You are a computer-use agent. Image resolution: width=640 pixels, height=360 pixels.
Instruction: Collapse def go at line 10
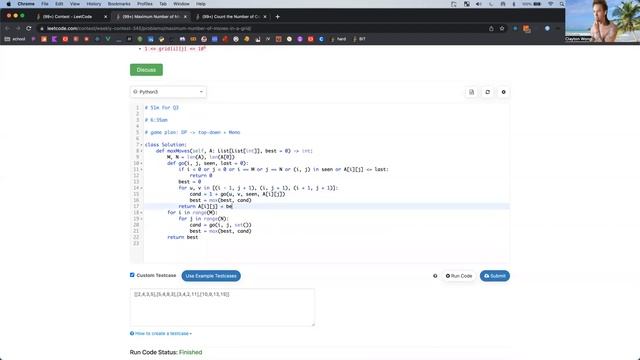pos(142,163)
